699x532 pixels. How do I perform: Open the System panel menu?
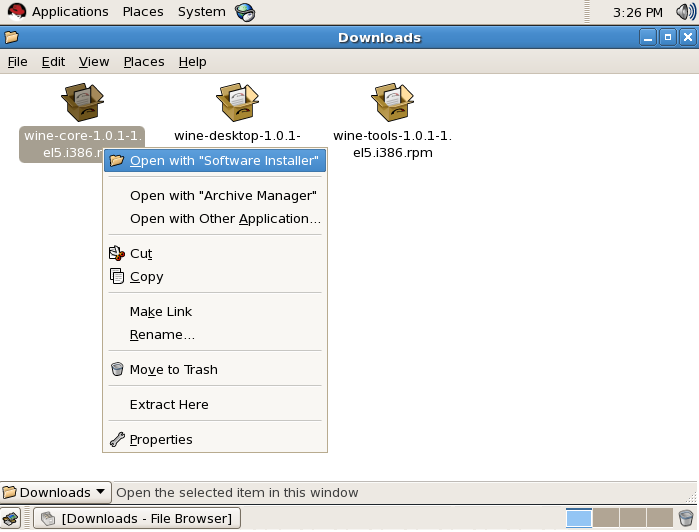[x=201, y=12]
